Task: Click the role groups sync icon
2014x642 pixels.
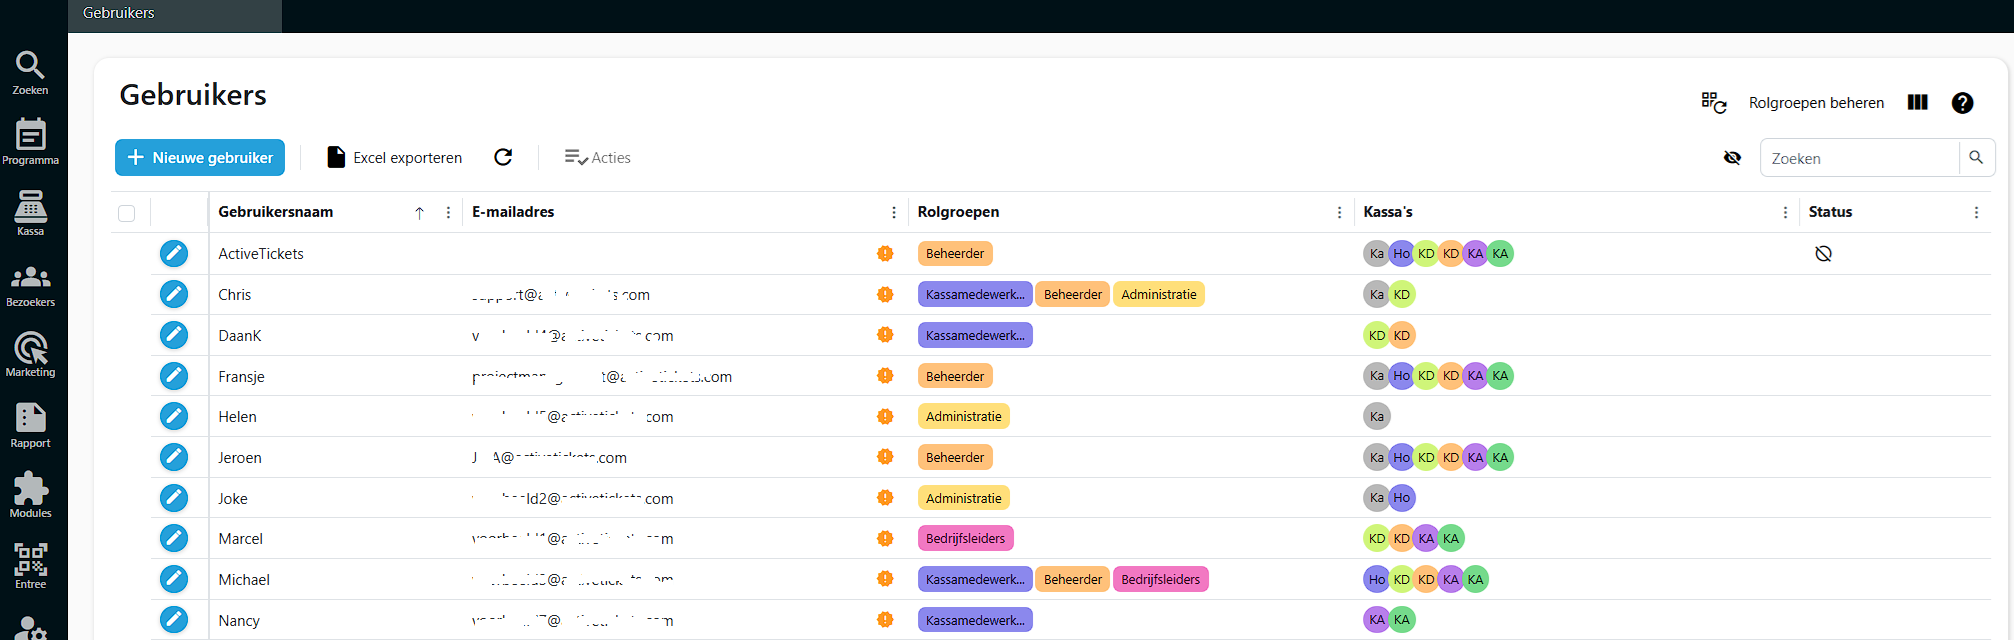Action: [x=1714, y=102]
